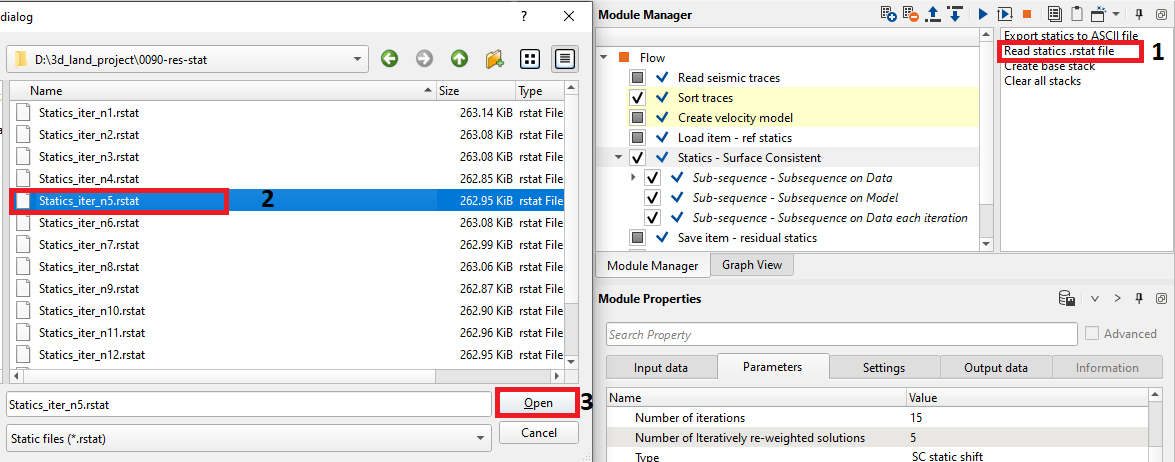This screenshot has height=462, width=1175.
Task: Open the Static files (*.rstat) filter dropdown
Action: (480, 437)
